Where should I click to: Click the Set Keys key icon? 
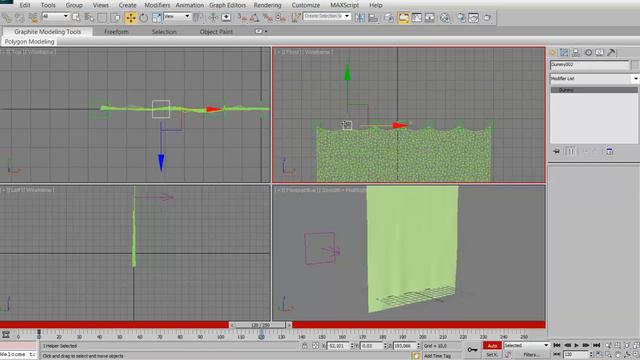click(472, 349)
